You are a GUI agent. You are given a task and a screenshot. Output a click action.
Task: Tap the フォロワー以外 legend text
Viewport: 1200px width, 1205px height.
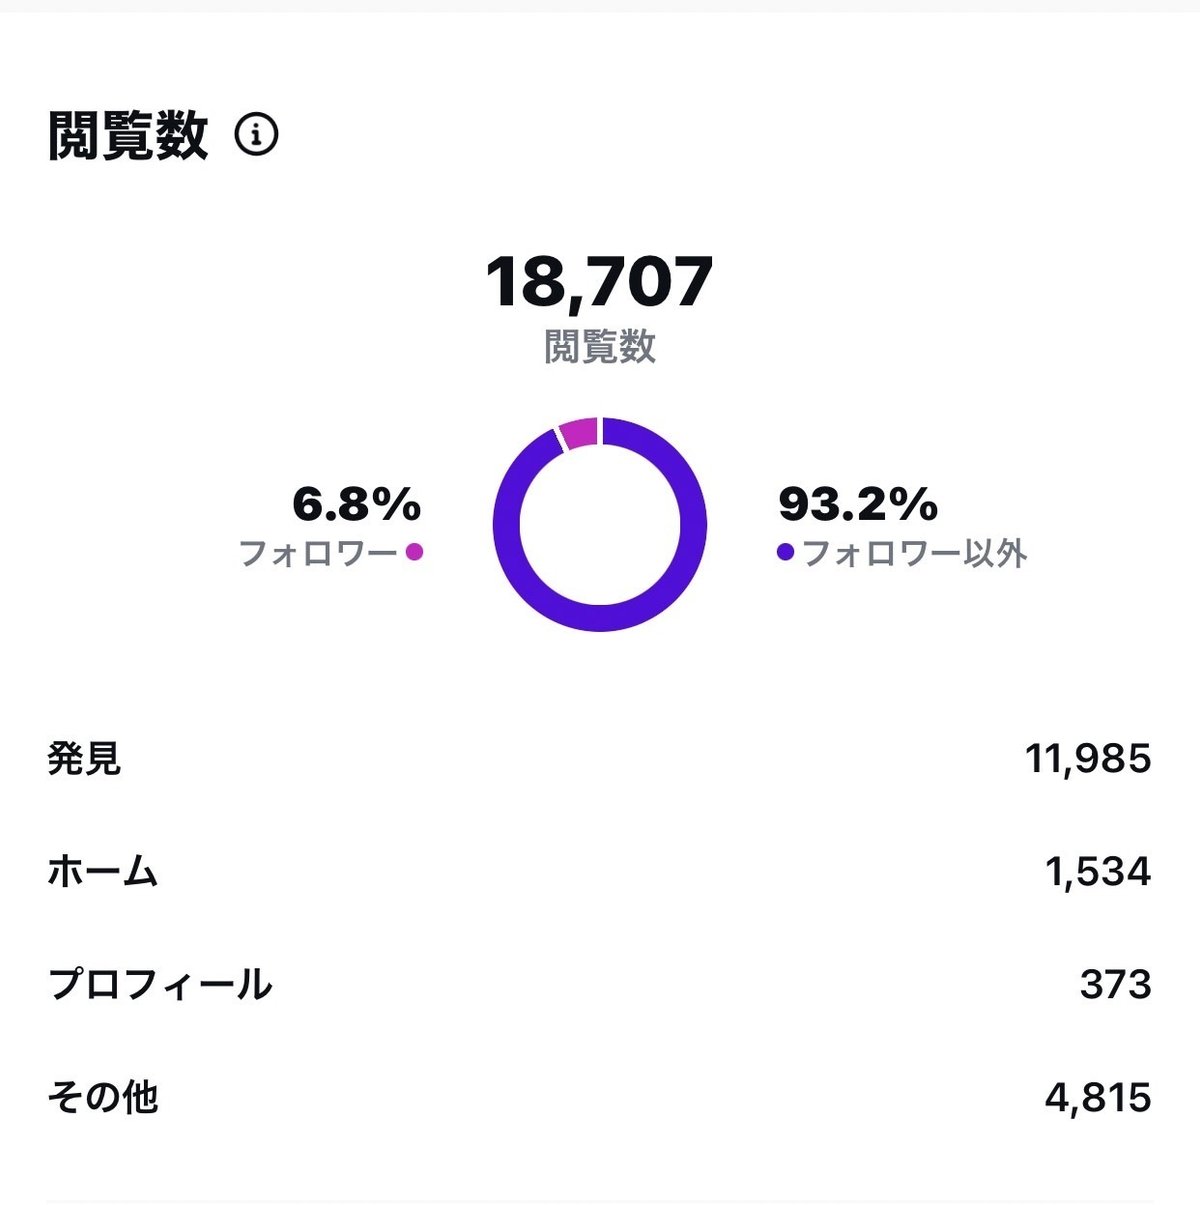[x=915, y=553]
